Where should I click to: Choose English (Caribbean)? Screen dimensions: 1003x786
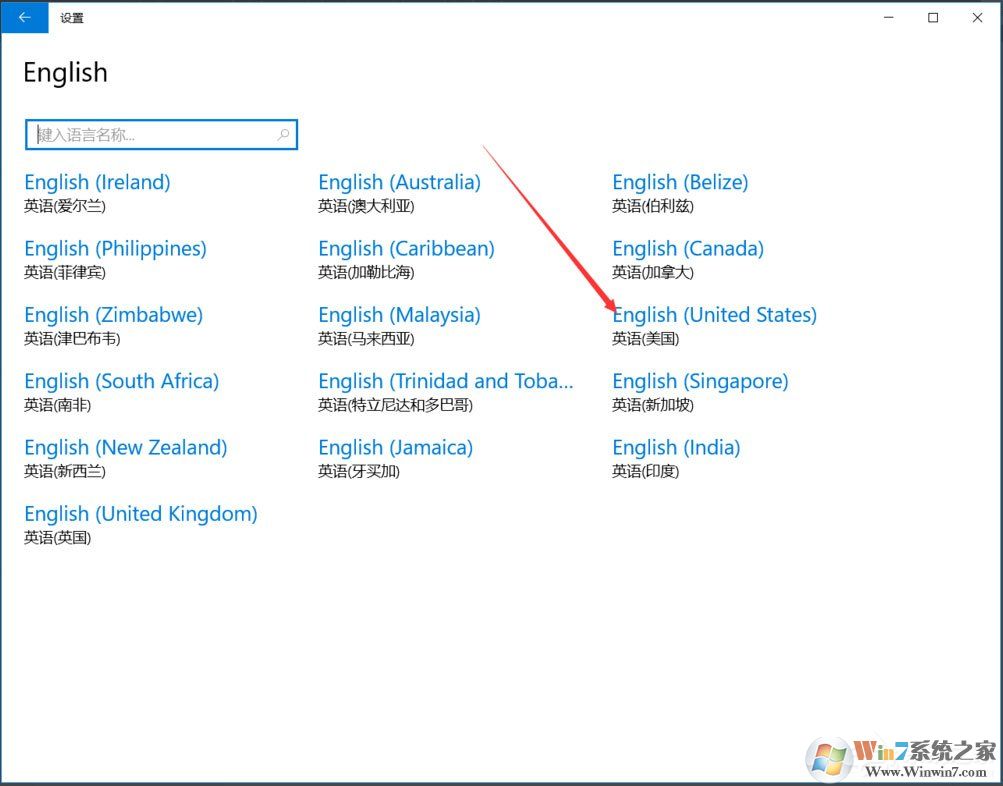pyautogui.click(x=406, y=249)
